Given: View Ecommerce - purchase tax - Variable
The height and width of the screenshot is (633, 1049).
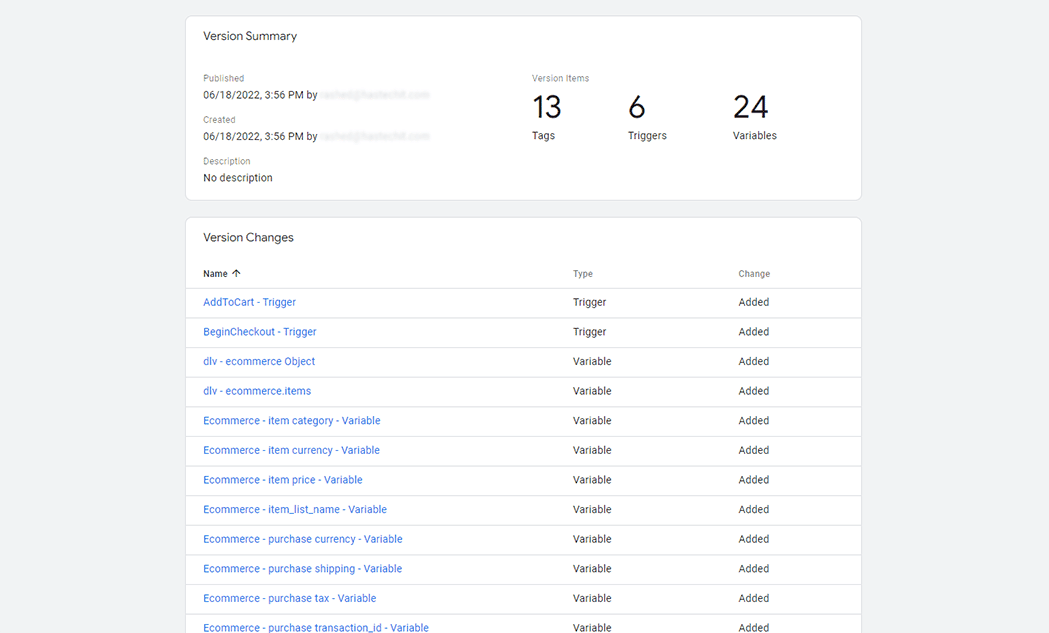Looking at the screenshot, I should [x=289, y=597].
